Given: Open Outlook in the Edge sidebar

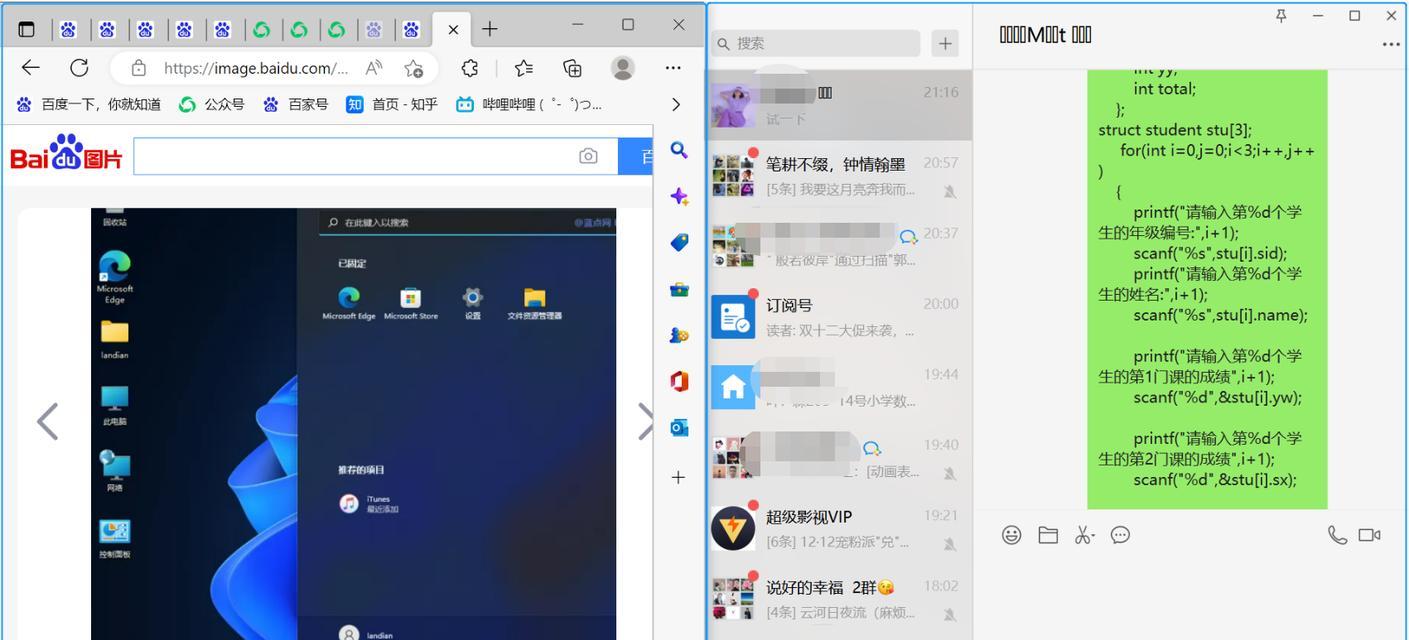Looking at the screenshot, I should coord(679,427).
